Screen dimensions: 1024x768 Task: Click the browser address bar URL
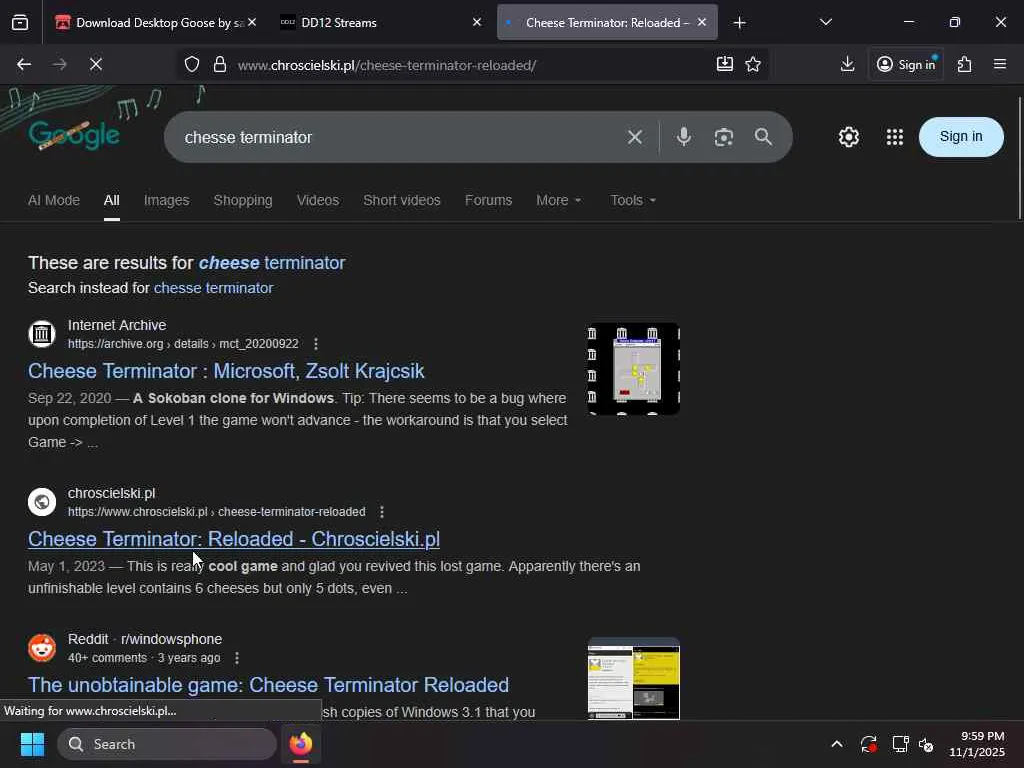(387, 65)
